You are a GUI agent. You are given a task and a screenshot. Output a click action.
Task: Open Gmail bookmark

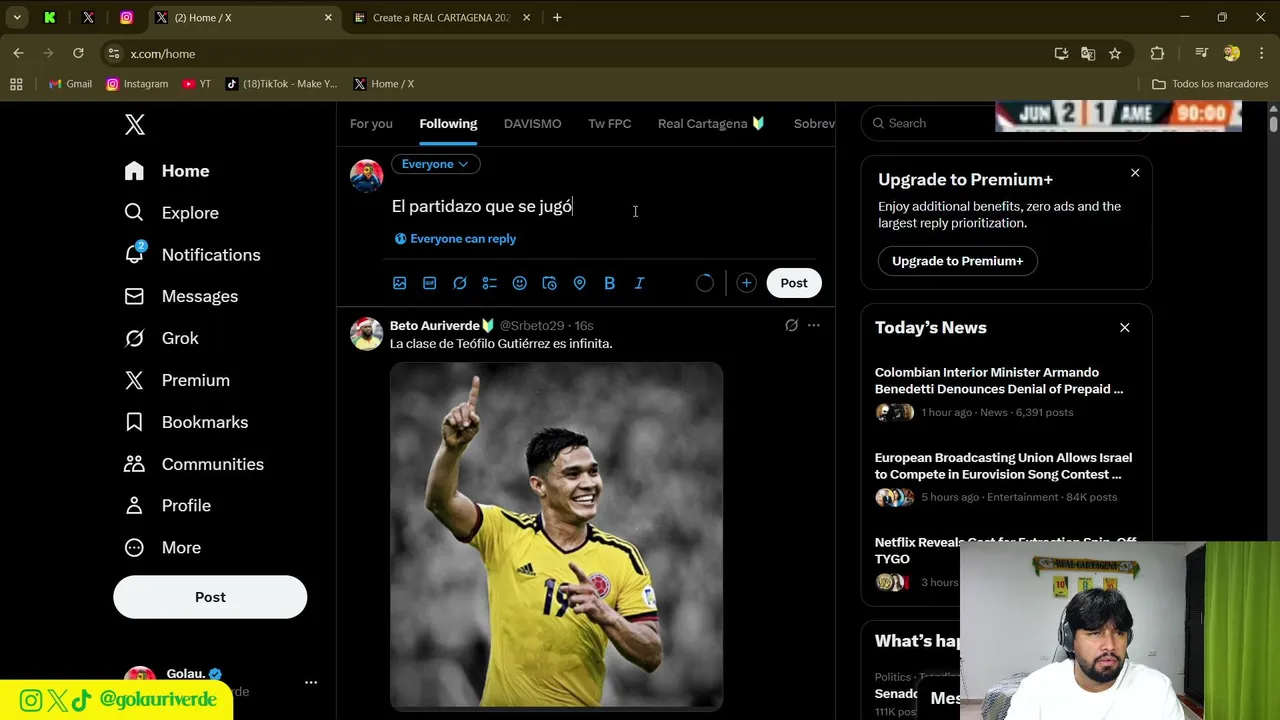coord(70,84)
